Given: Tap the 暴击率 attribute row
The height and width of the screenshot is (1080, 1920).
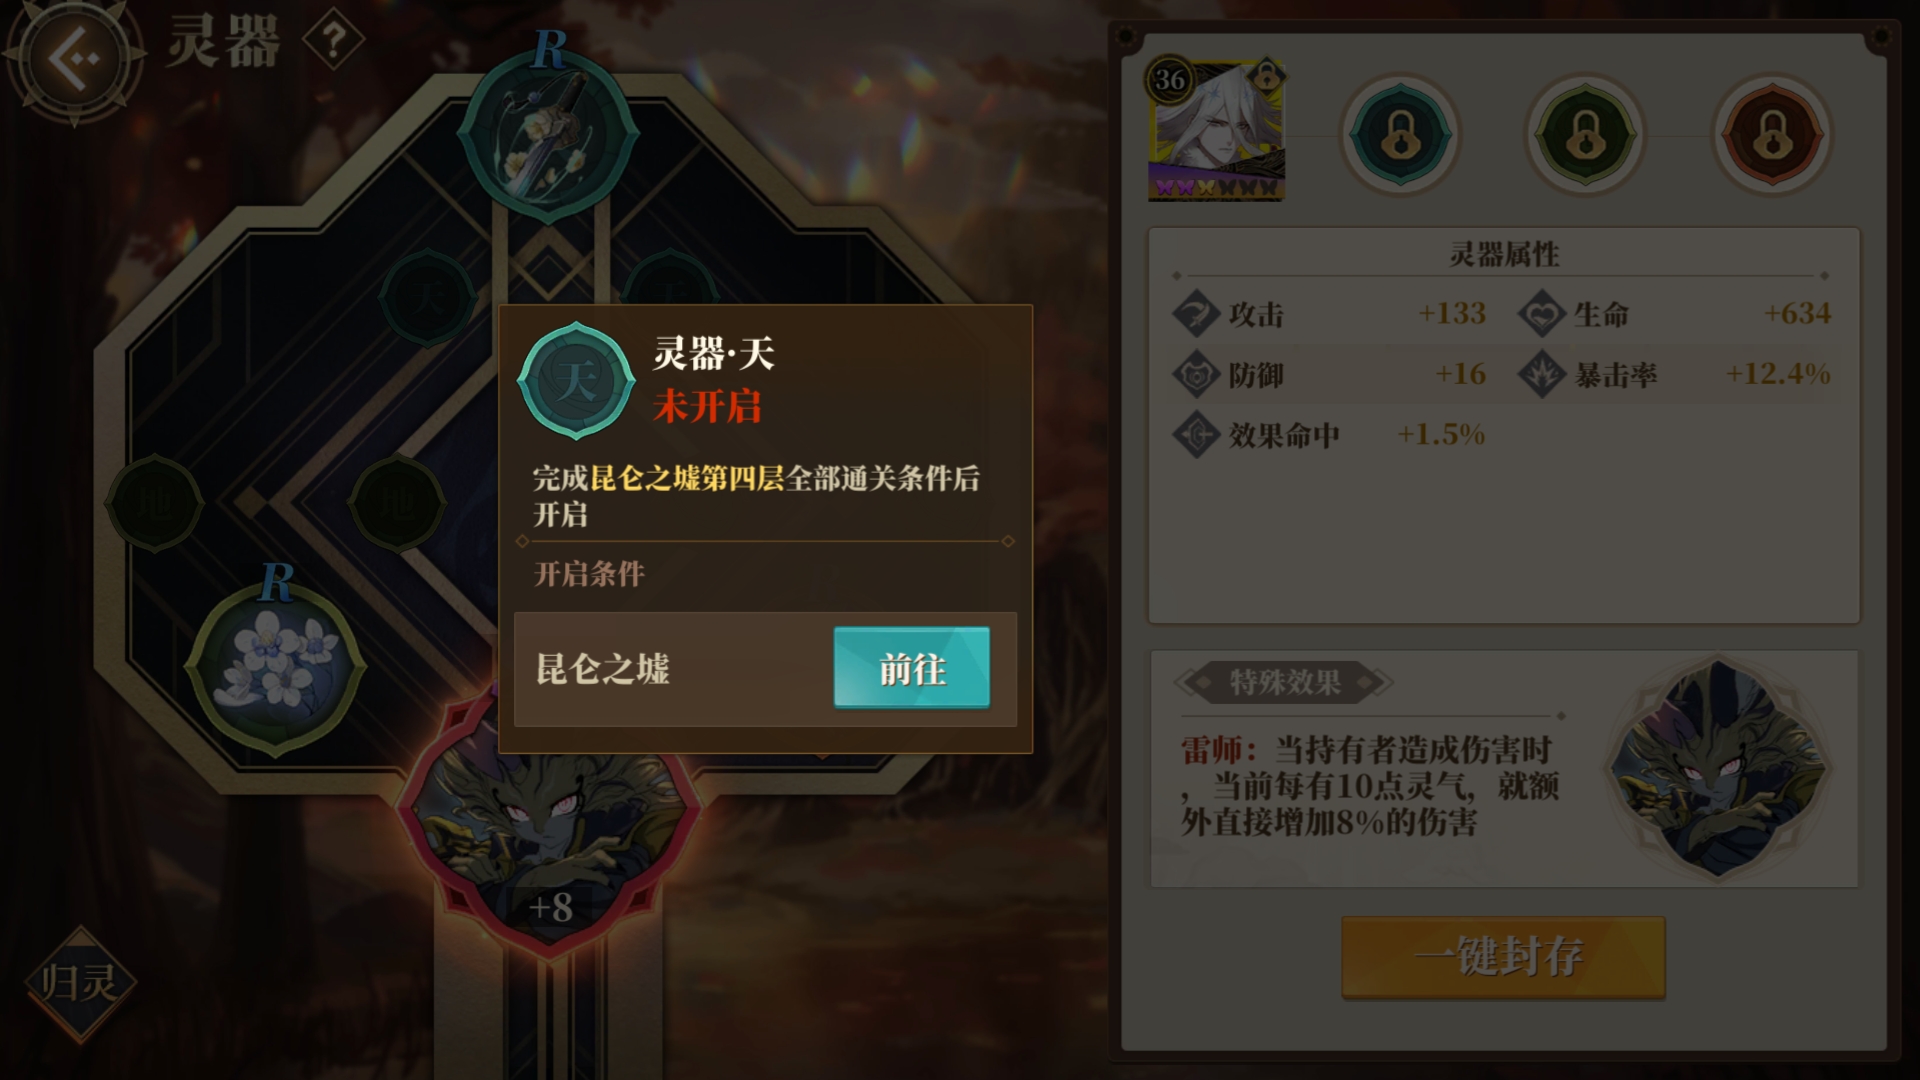Looking at the screenshot, I should click(x=1675, y=375).
